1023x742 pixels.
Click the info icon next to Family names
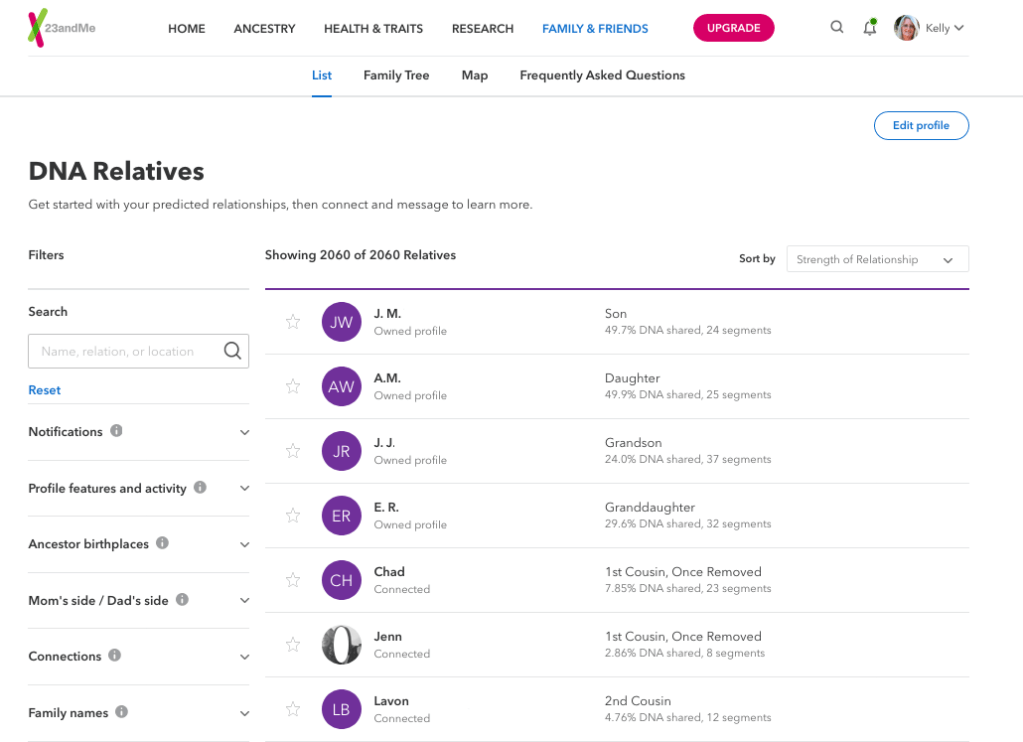coord(121,712)
